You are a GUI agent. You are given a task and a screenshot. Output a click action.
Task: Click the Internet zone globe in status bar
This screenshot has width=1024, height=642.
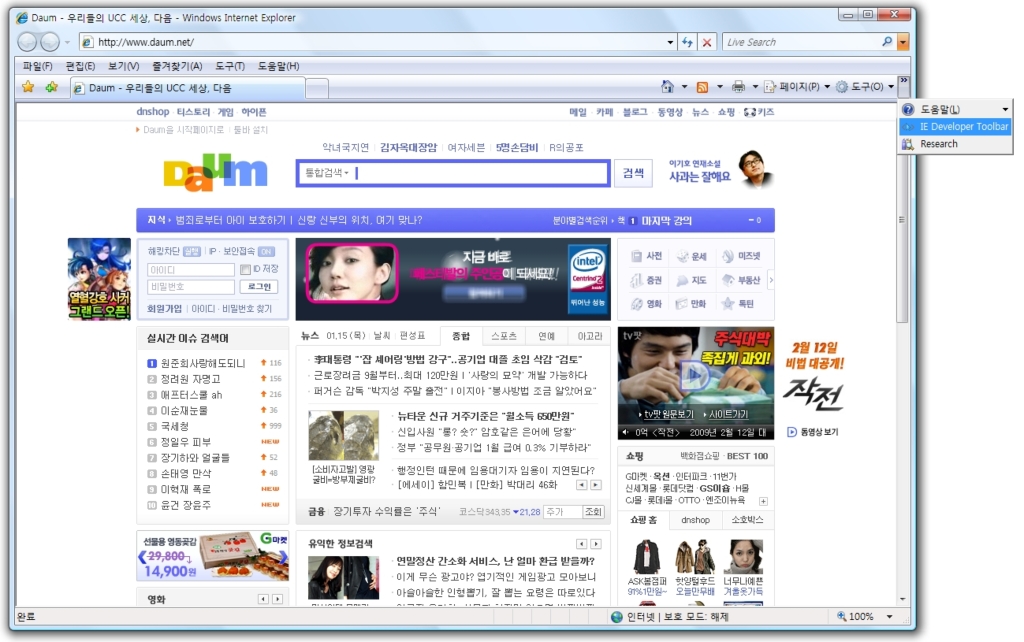616,617
